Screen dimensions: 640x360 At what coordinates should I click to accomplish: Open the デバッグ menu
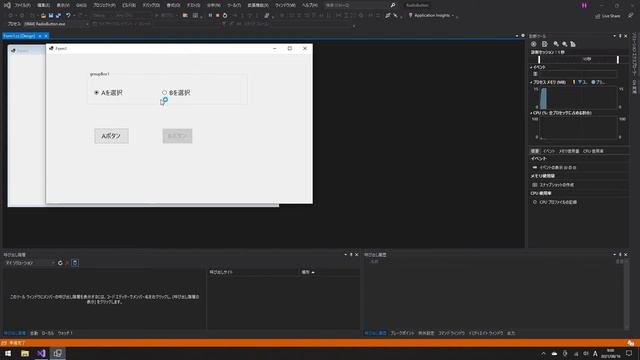click(x=151, y=5)
